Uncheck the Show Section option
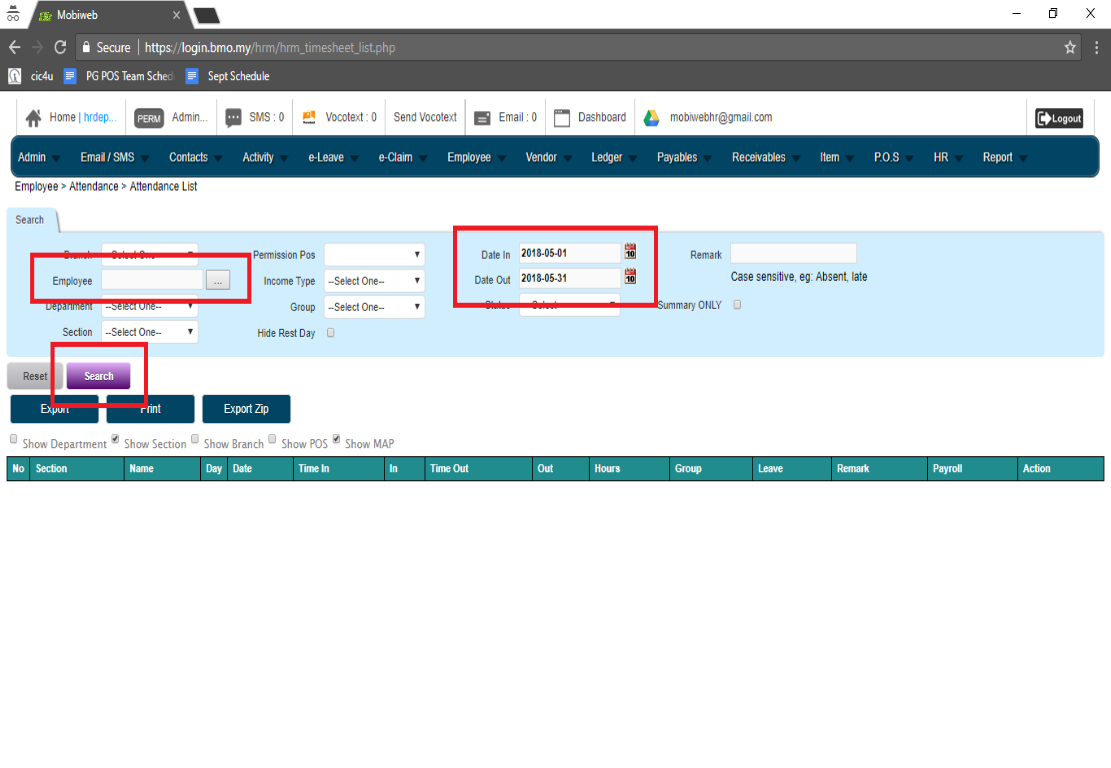Screen dimensions: 1111x768 [115, 439]
